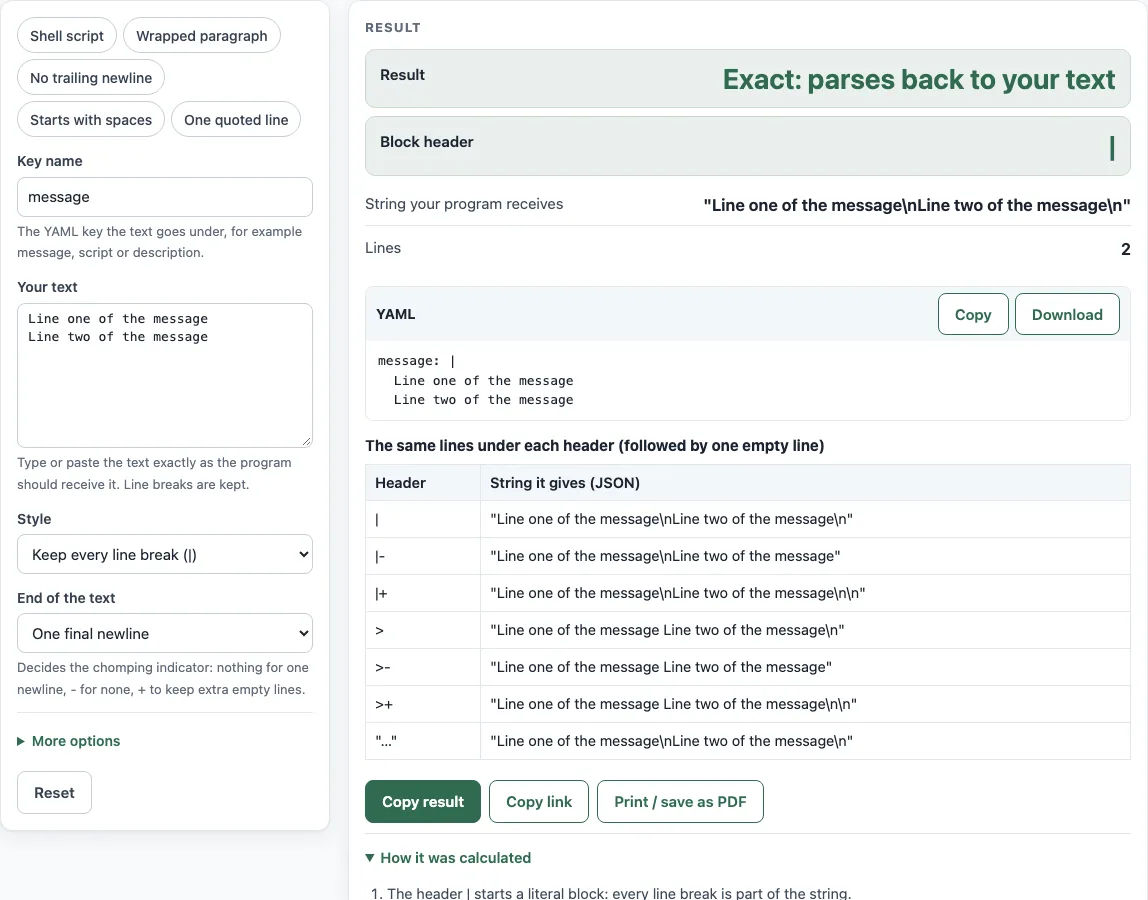1148x900 pixels.
Task: Expand More options
Action: click(69, 741)
